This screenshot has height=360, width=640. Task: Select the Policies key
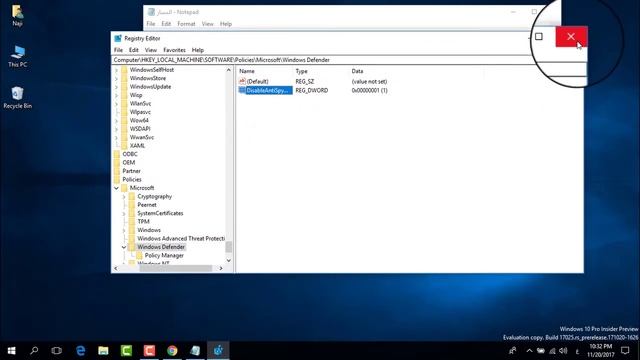pyautogui.click(x=132, y=180)
